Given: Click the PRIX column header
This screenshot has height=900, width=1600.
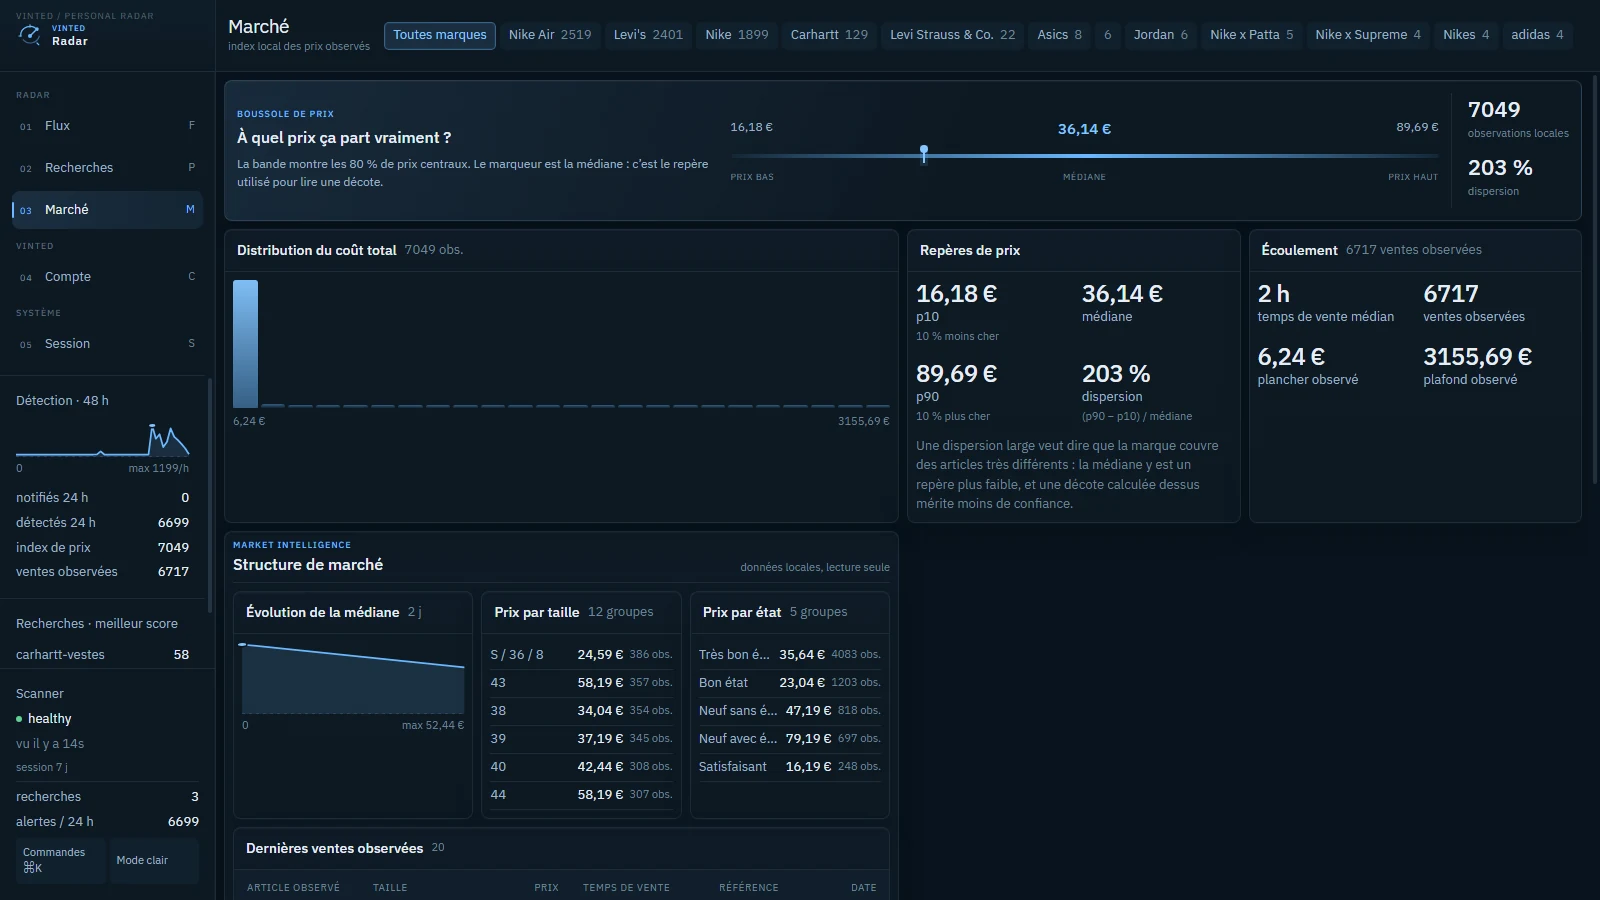Looking at the screenshot, I should click(546, 888).
